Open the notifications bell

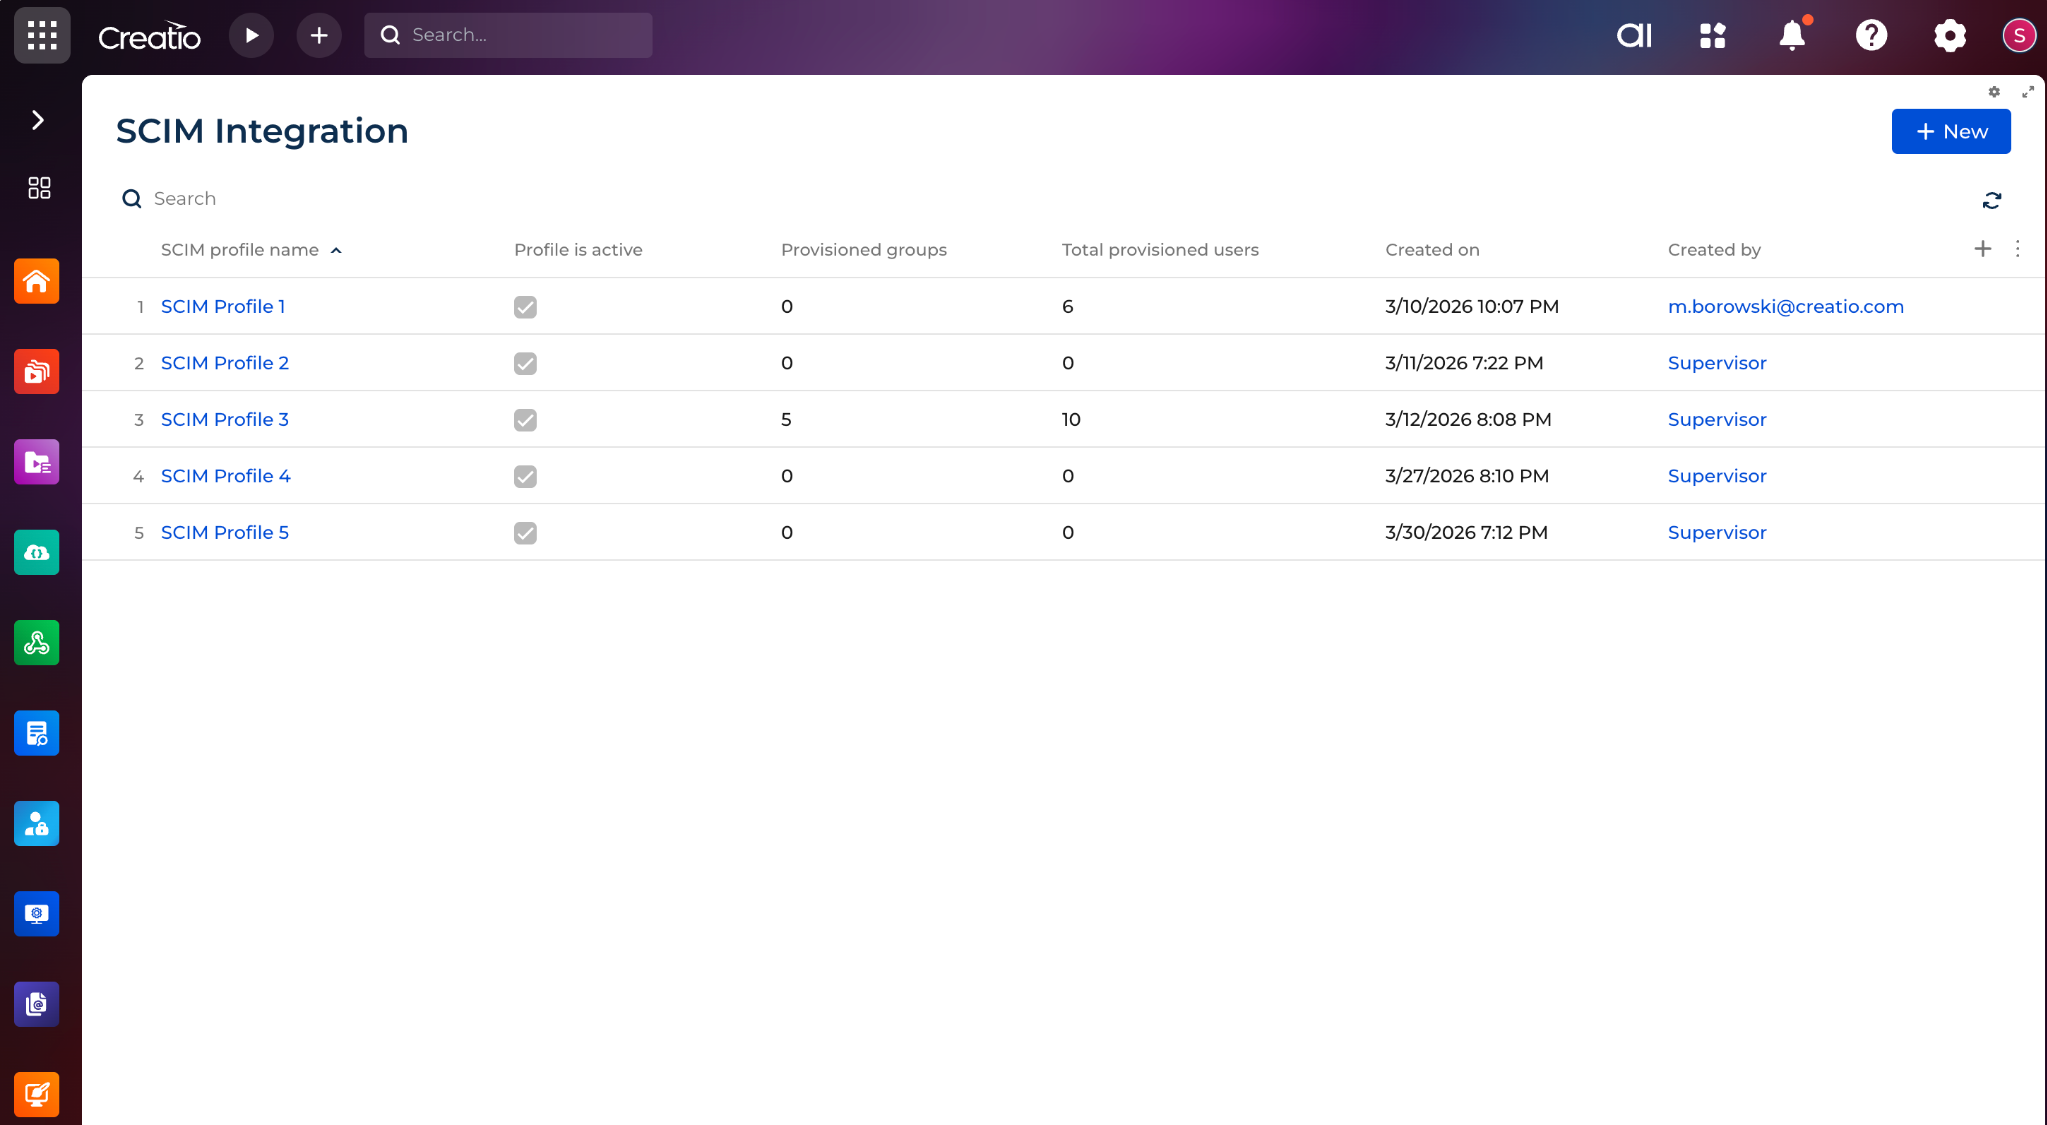1791,36
